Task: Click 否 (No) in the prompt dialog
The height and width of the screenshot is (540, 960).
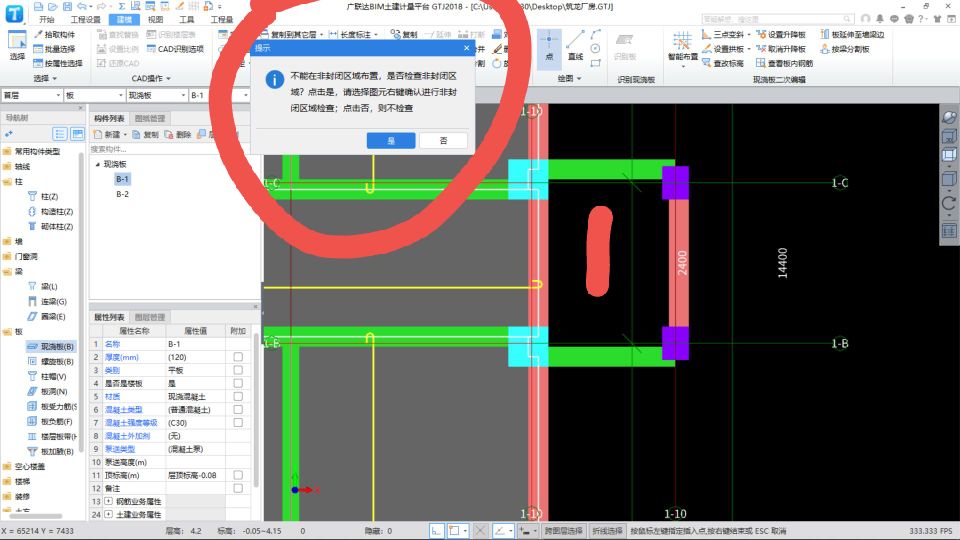Action: tap(443, 141)
